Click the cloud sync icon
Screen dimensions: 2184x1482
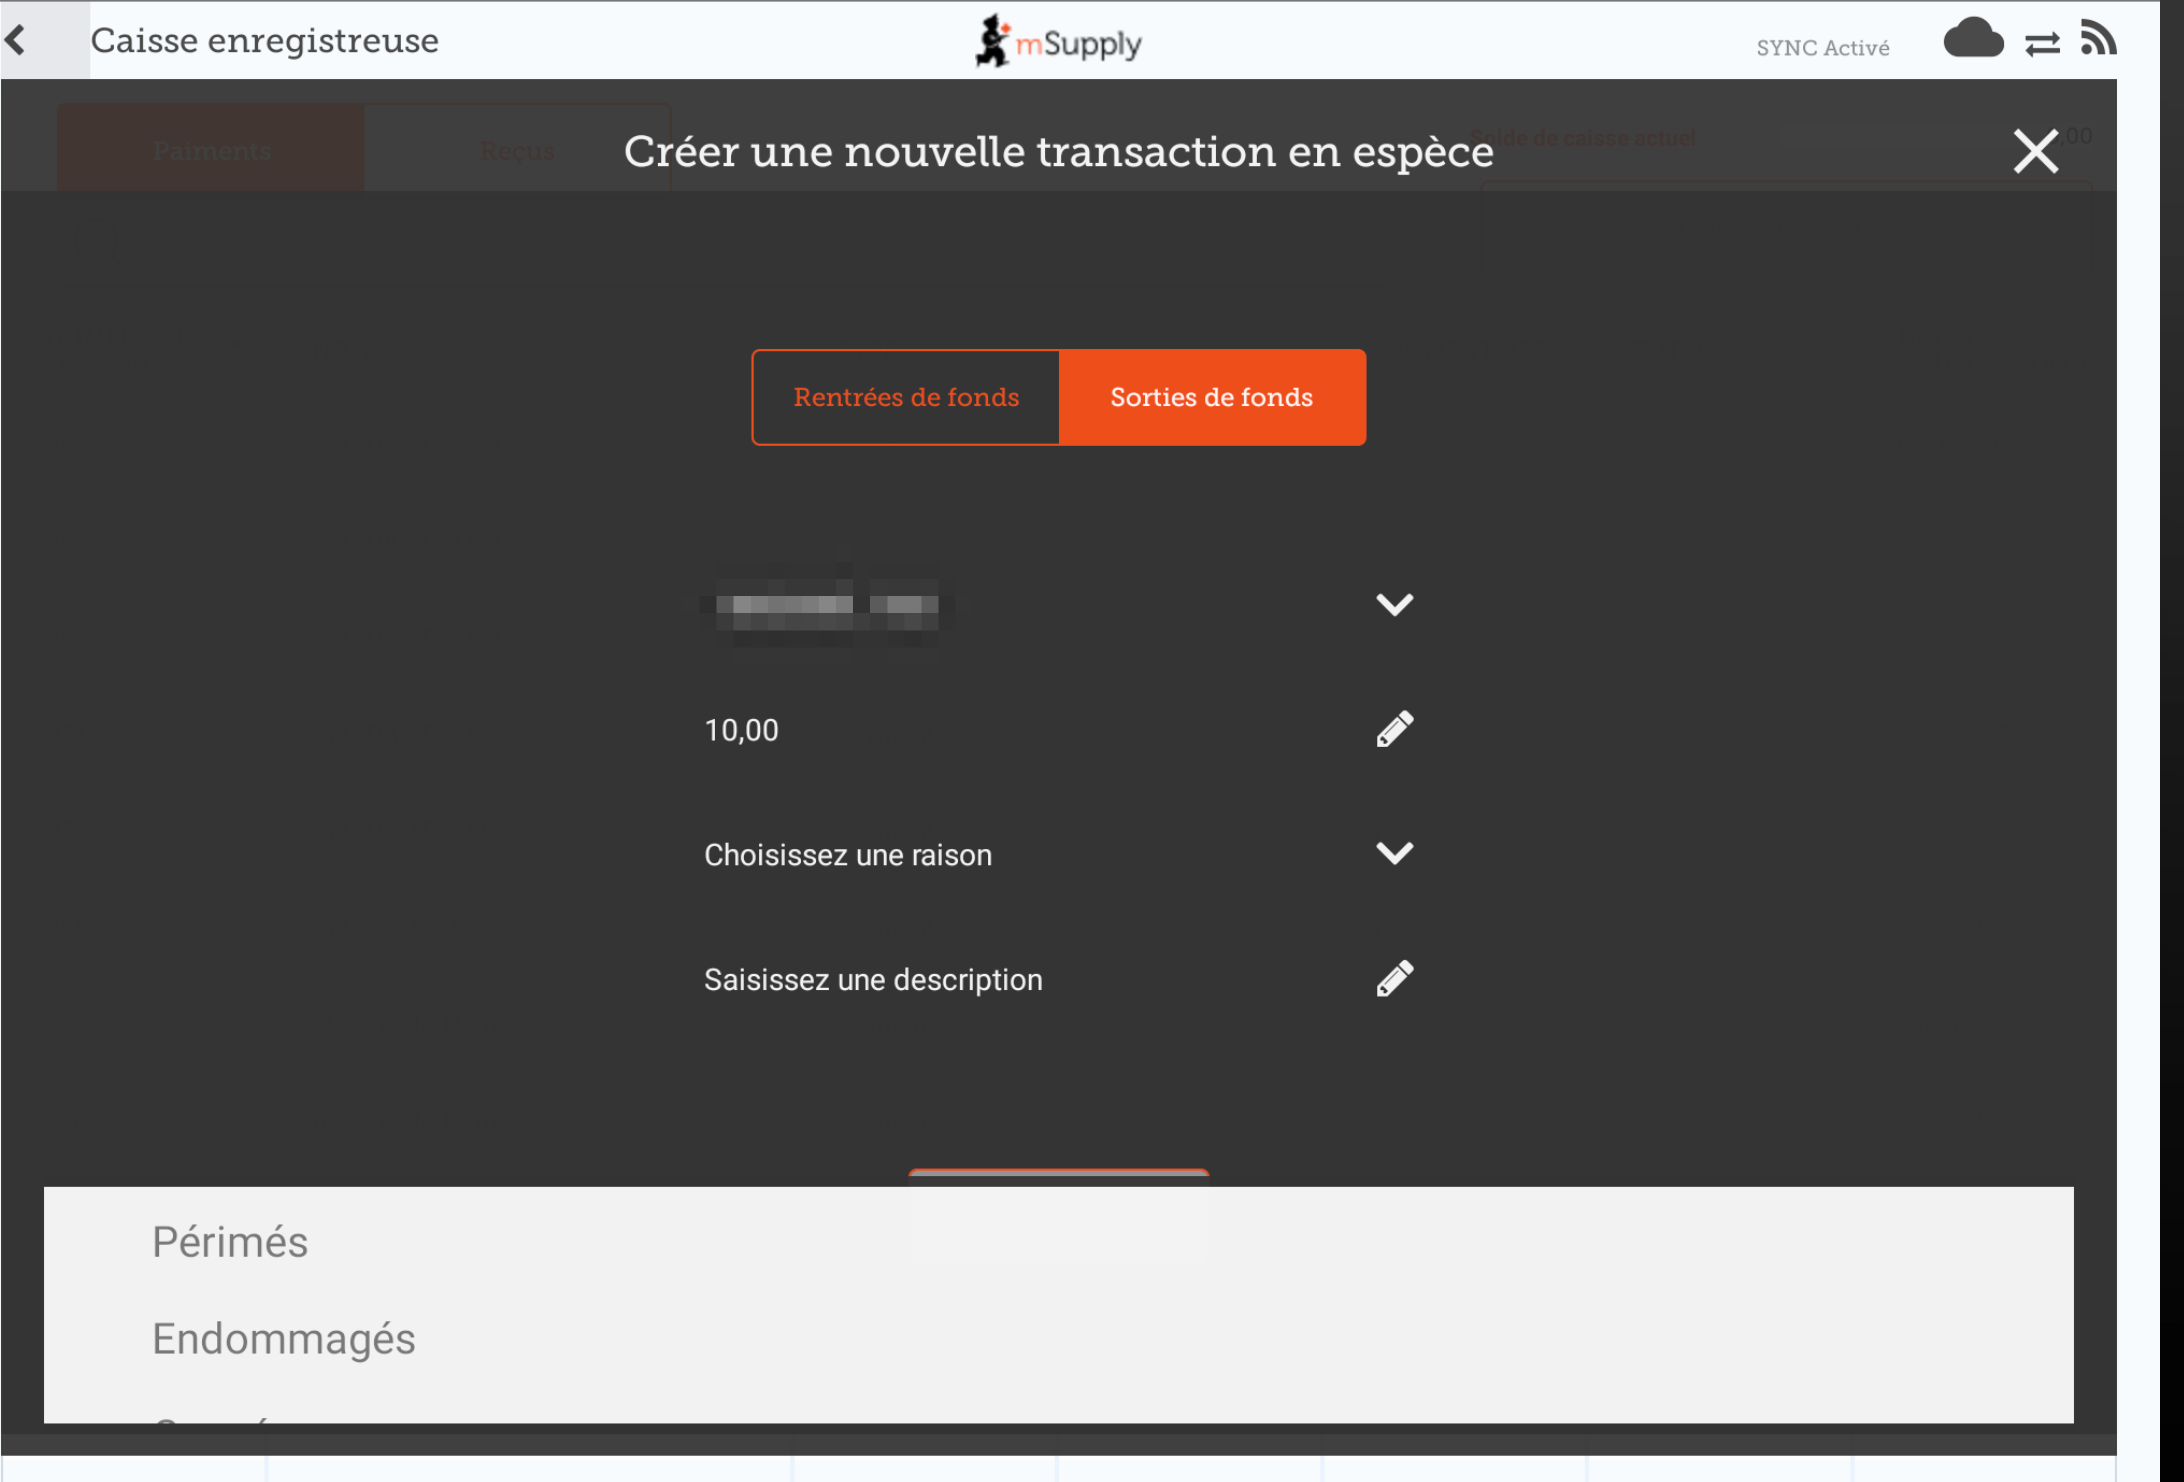(1972, 40)
